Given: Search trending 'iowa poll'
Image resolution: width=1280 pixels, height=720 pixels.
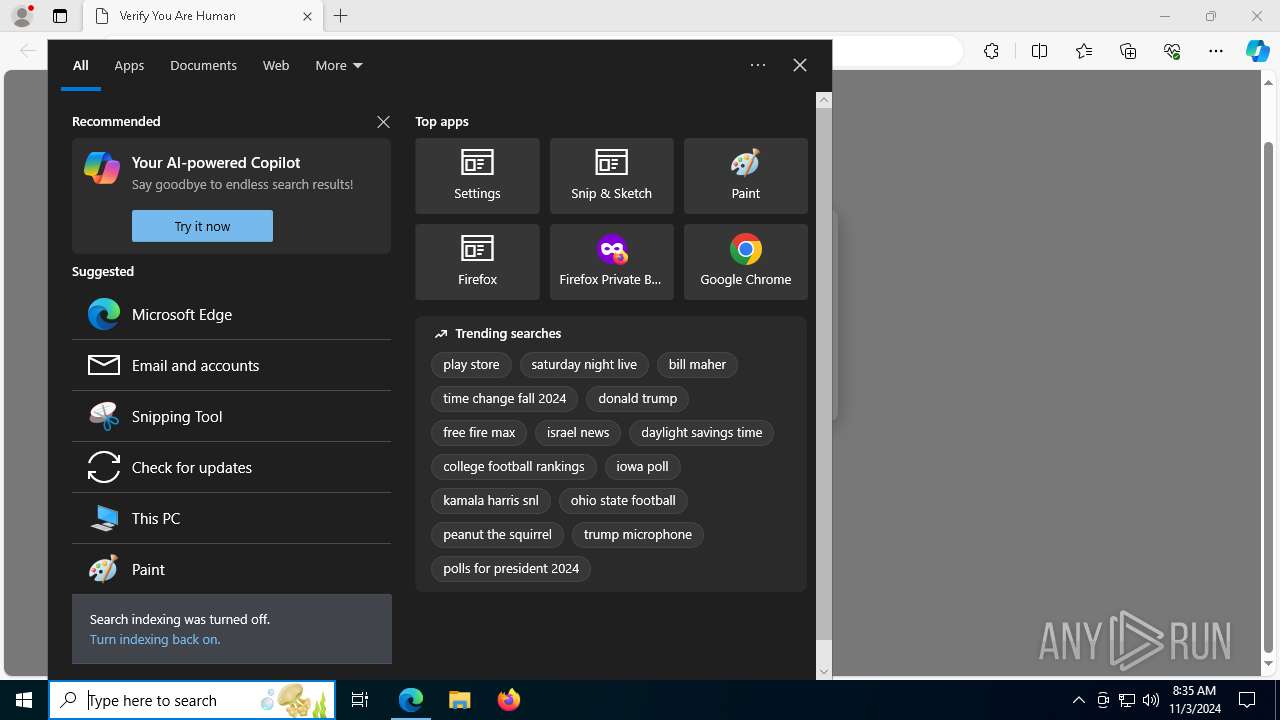Looking at the screenshot, I should tap(642, 467).
